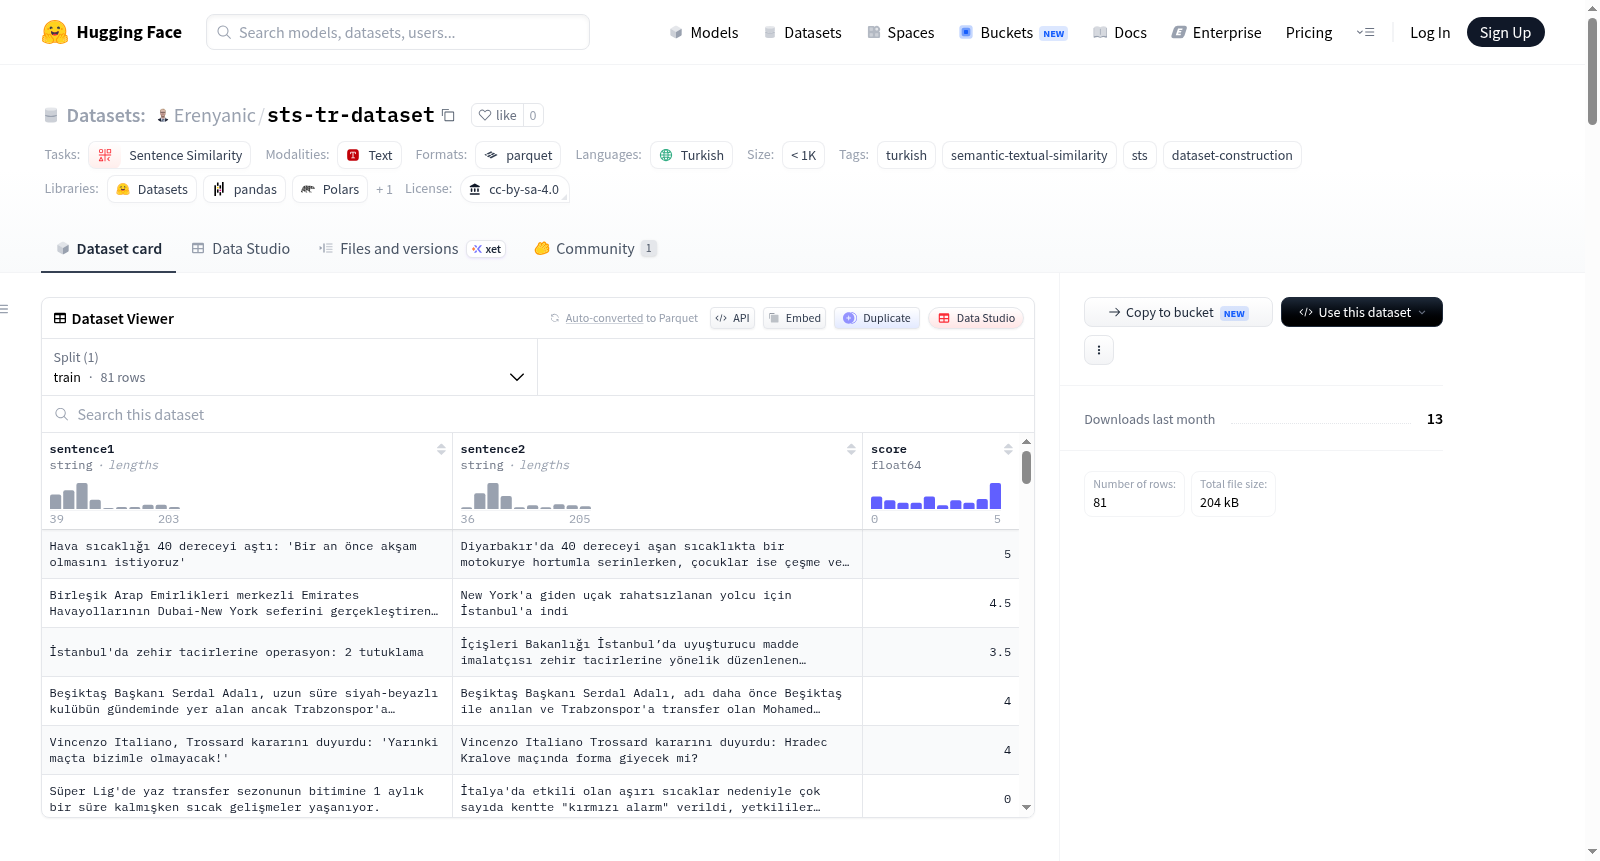Click the like count number
The image size is (1600, 861).
pyautogui.click(x=533, y=115)
